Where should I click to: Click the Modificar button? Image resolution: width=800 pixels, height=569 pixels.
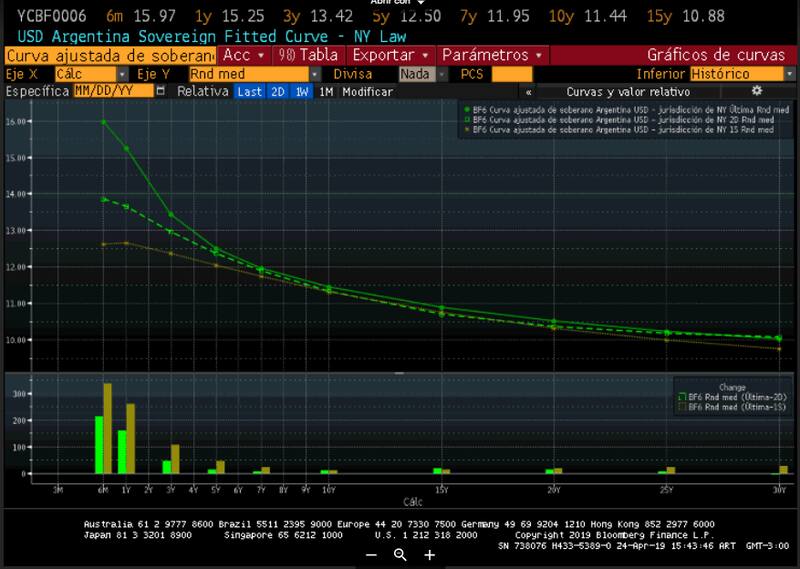[x=370, y=91]
